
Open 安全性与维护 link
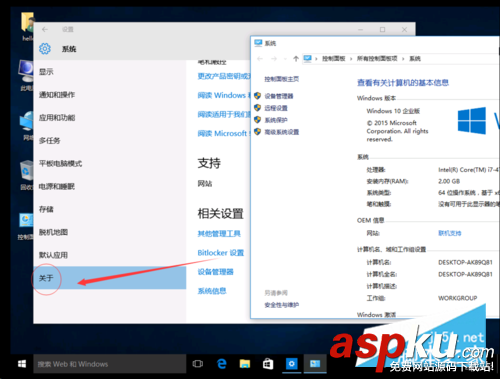pyautogui.click(x=282, y=305)
